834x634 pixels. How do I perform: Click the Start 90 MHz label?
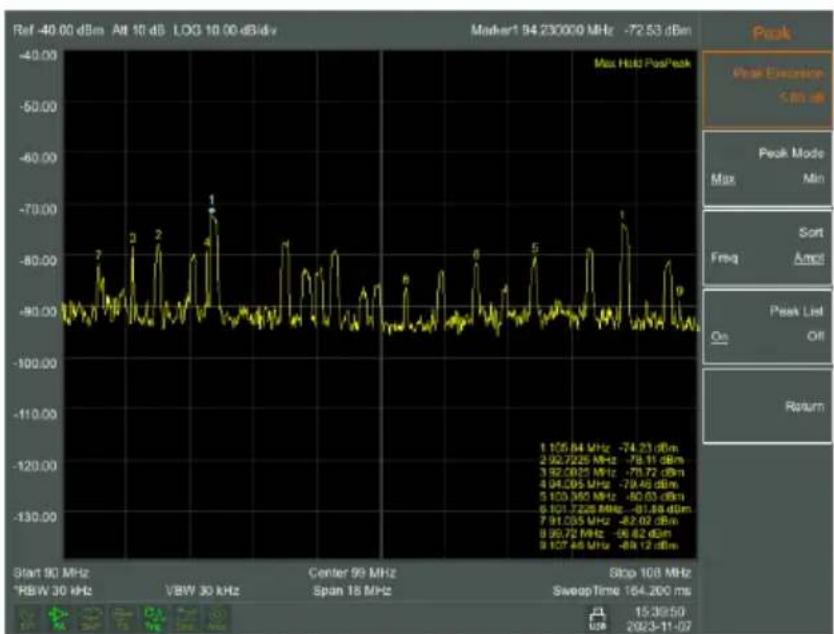click(51, 573)
